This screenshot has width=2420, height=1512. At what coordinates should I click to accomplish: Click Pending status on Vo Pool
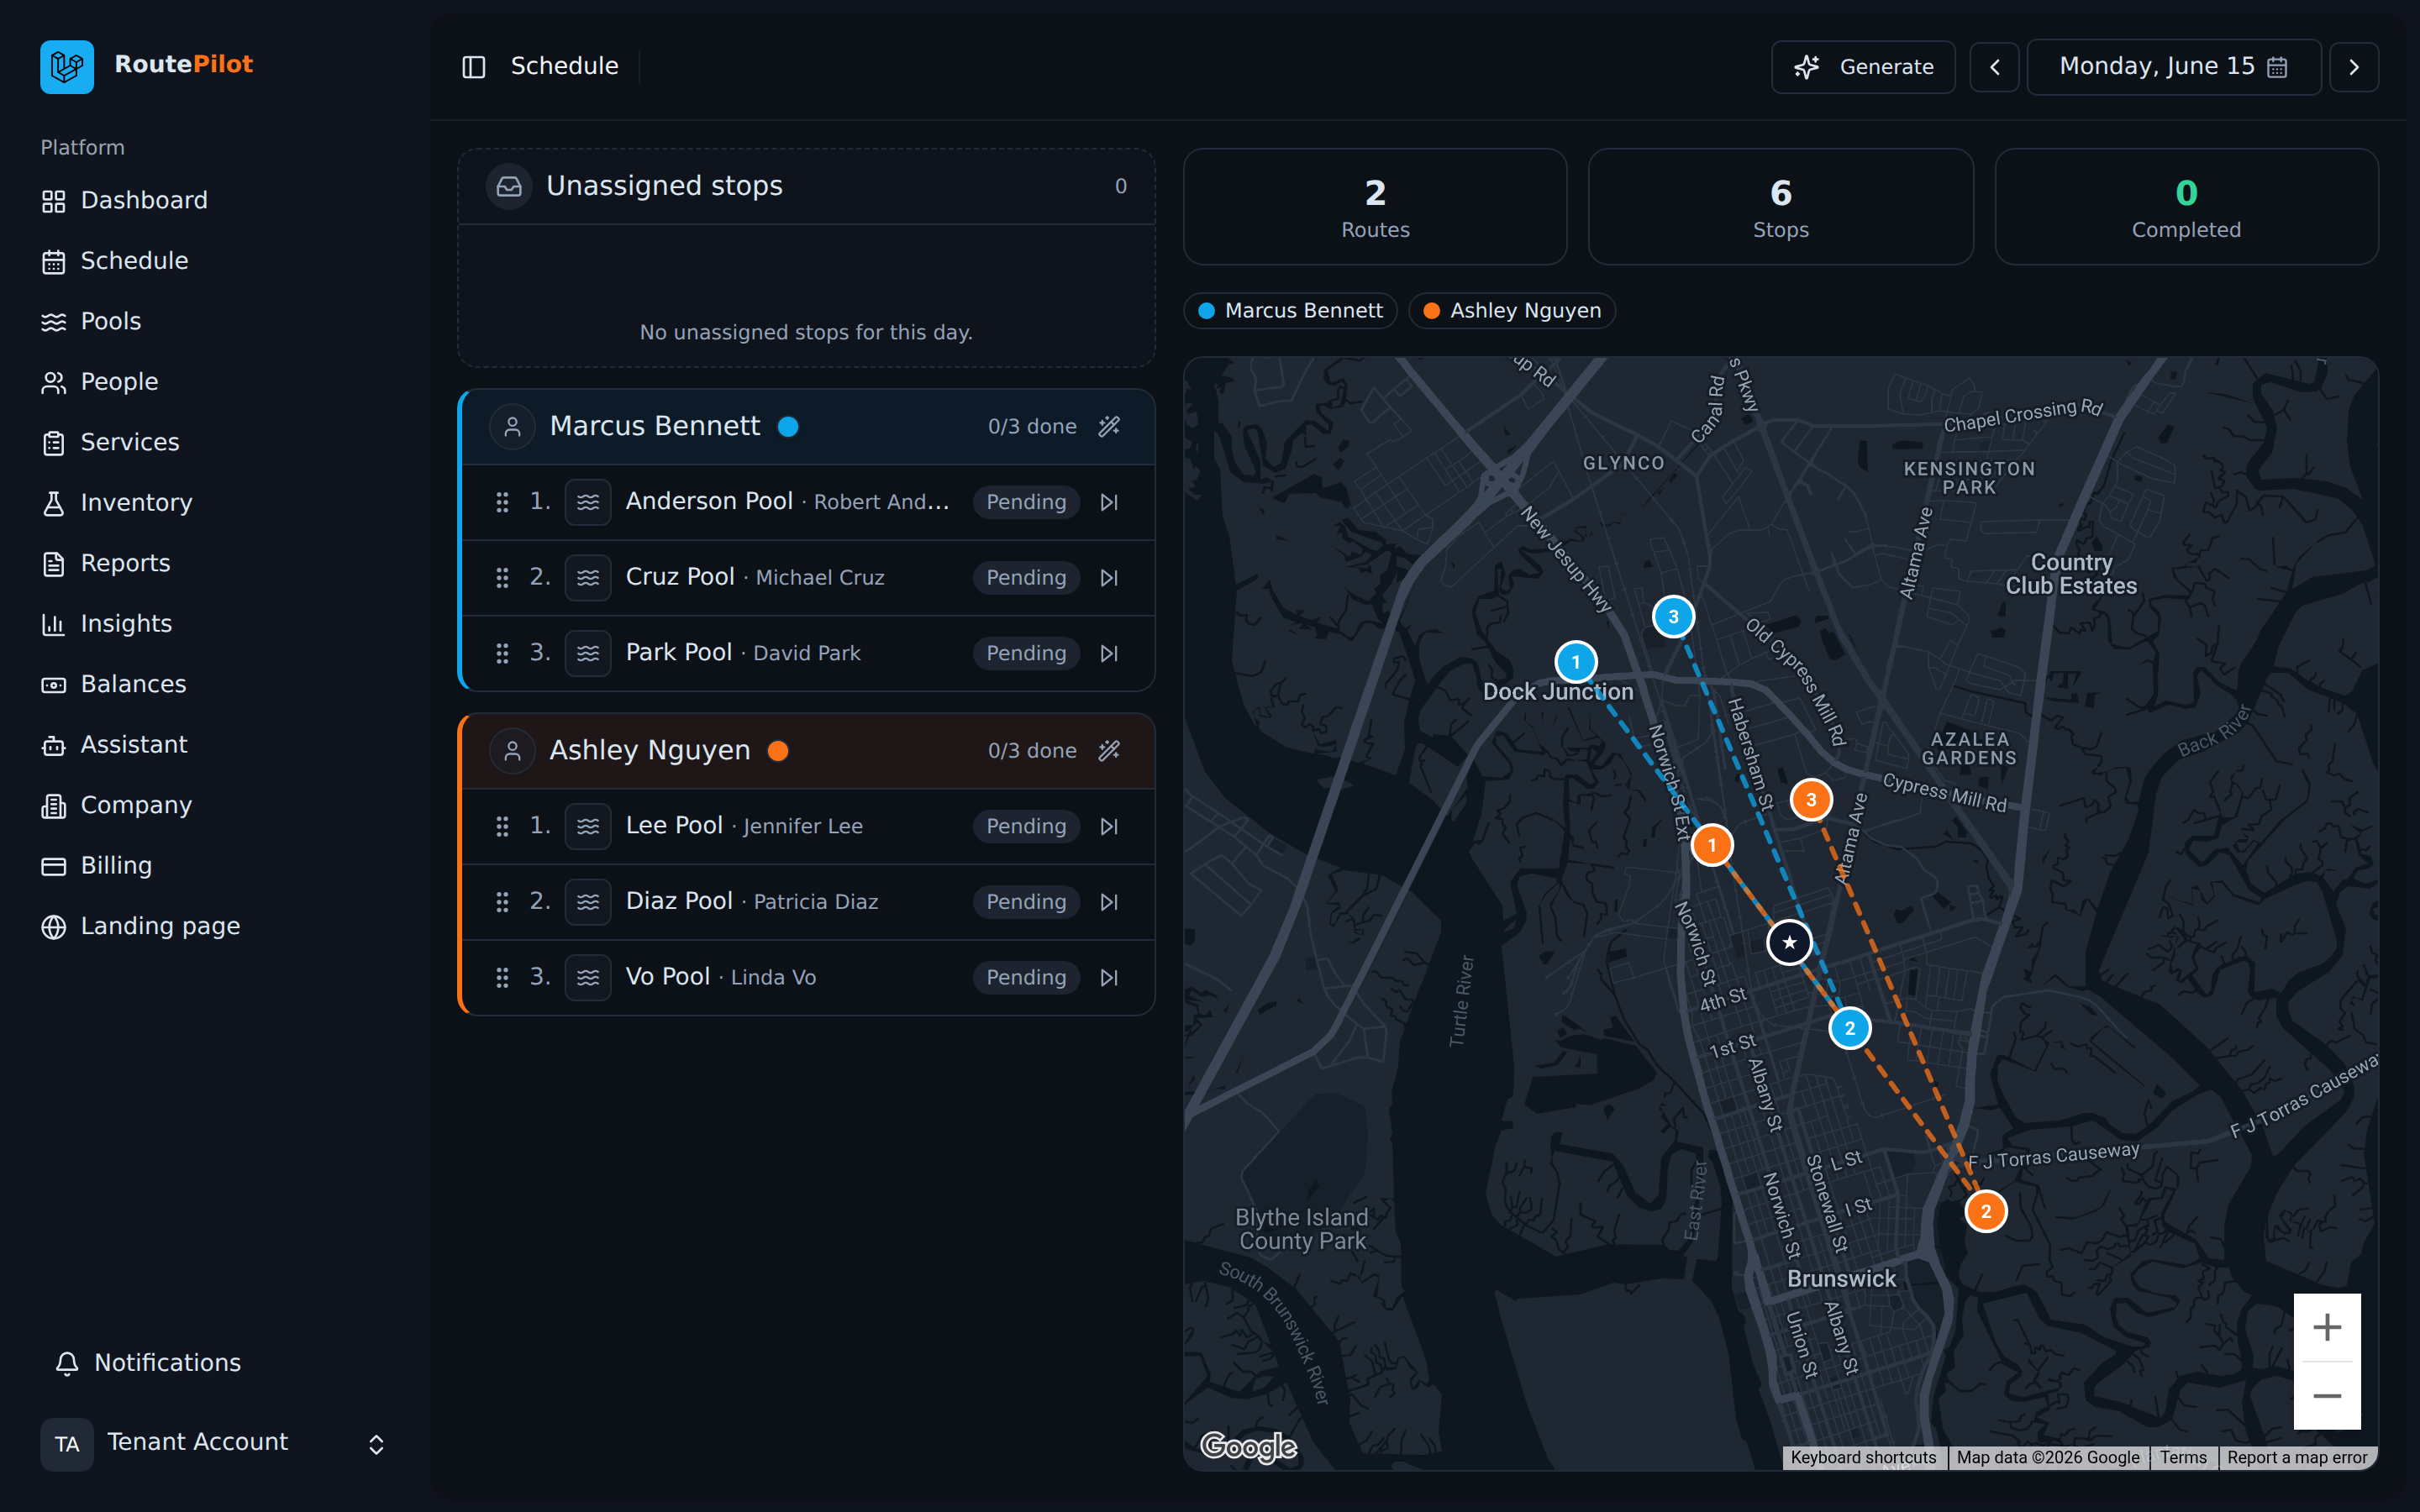(x=1026, y=977)
